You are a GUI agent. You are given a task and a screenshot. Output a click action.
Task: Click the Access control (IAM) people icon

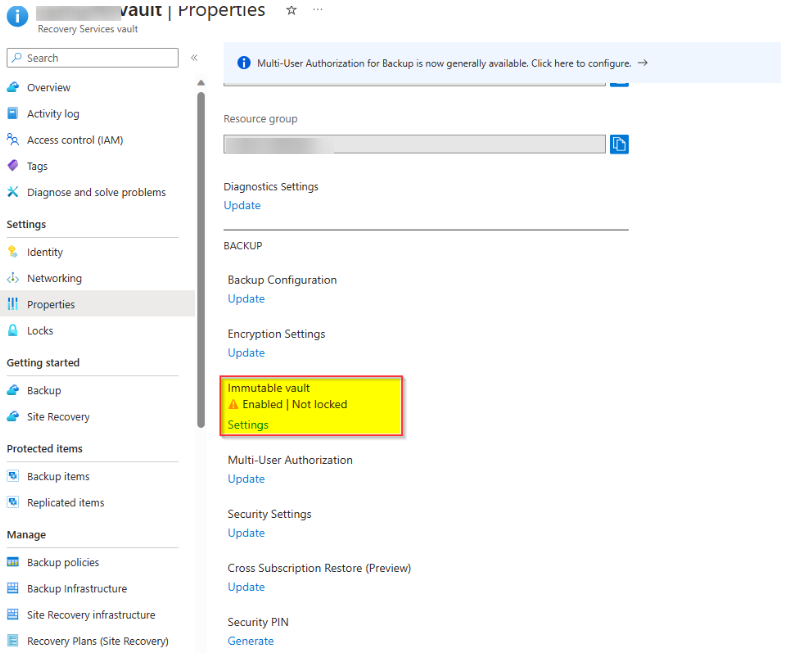(x=13, y=139)
